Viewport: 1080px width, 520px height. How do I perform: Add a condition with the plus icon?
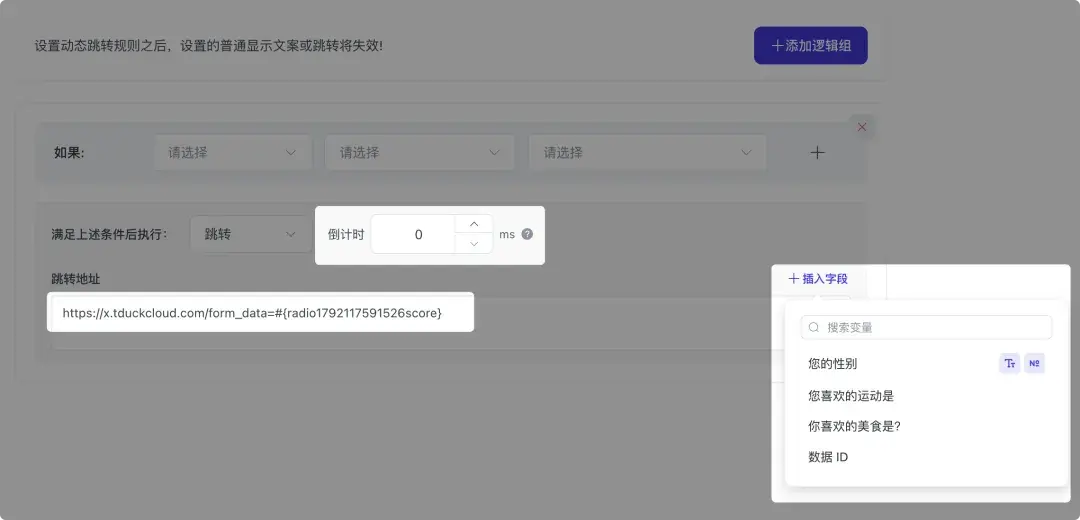click(817, 153)
